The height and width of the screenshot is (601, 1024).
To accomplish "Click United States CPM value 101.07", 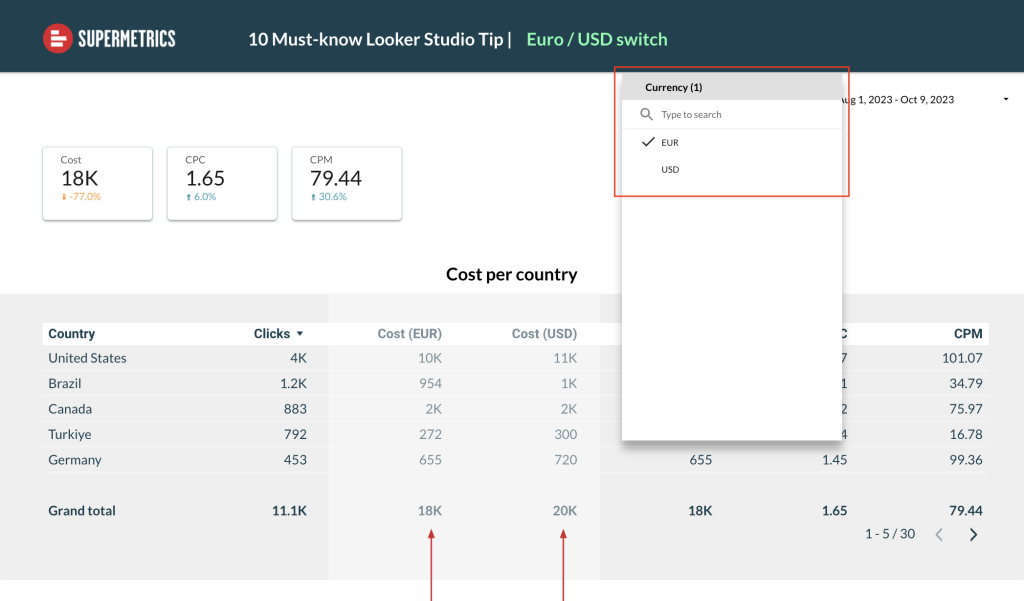I will pyautogui.click(x=962, y=358).
